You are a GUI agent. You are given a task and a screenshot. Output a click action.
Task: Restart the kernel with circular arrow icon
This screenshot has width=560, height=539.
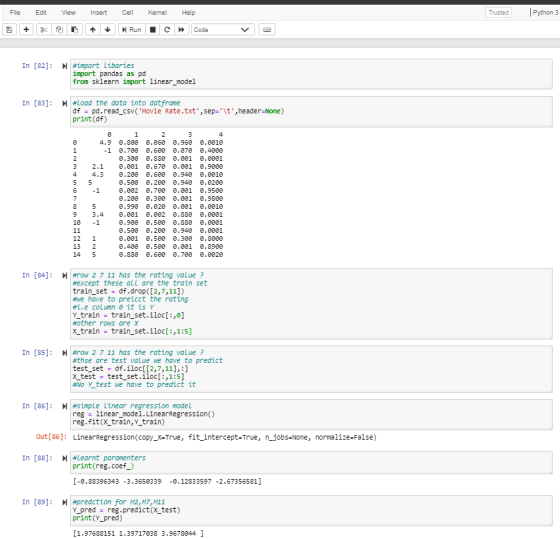(x=167, y=30)
